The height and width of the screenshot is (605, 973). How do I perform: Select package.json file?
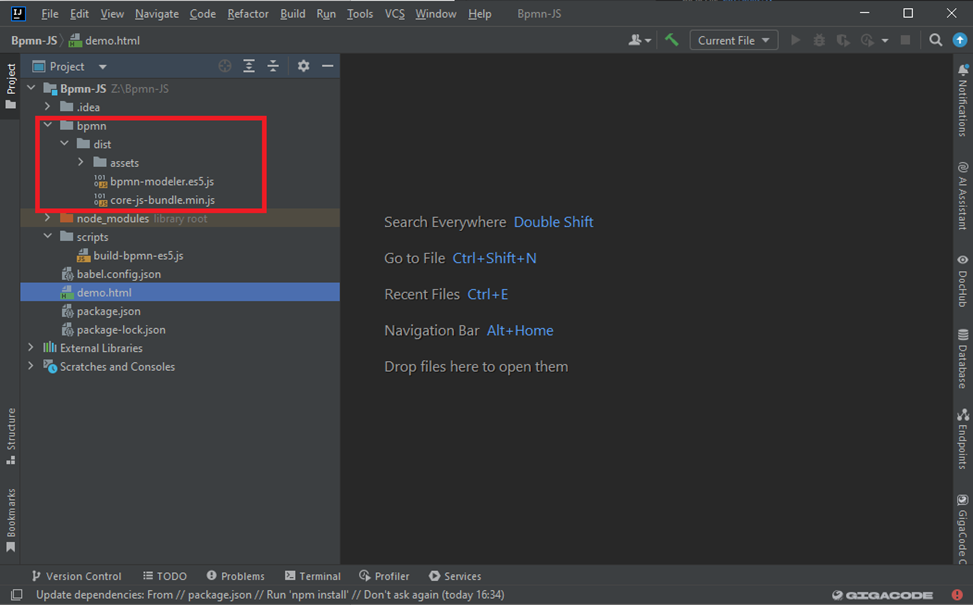[x=109, y=311]
